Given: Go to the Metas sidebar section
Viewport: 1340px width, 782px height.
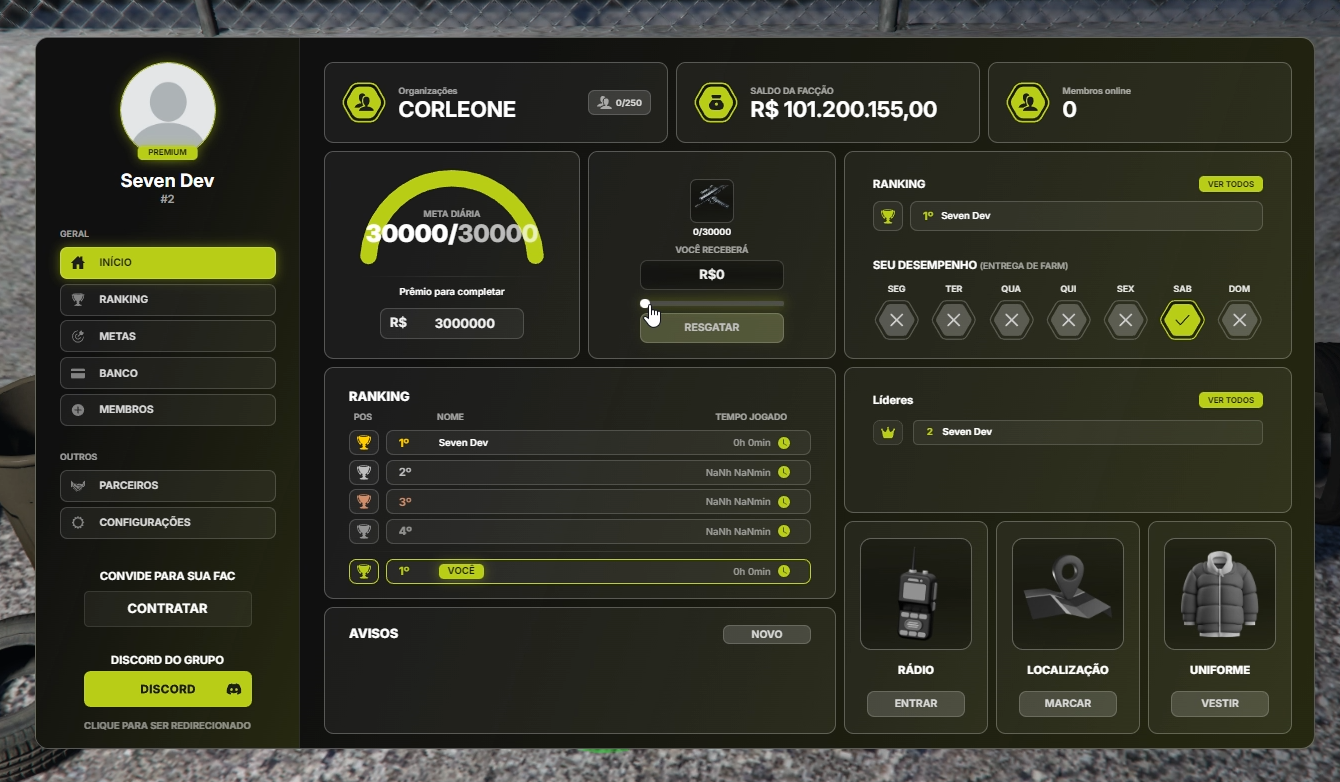Looking at the screenshot, I should pyautogui.click(x=167, y=336).
